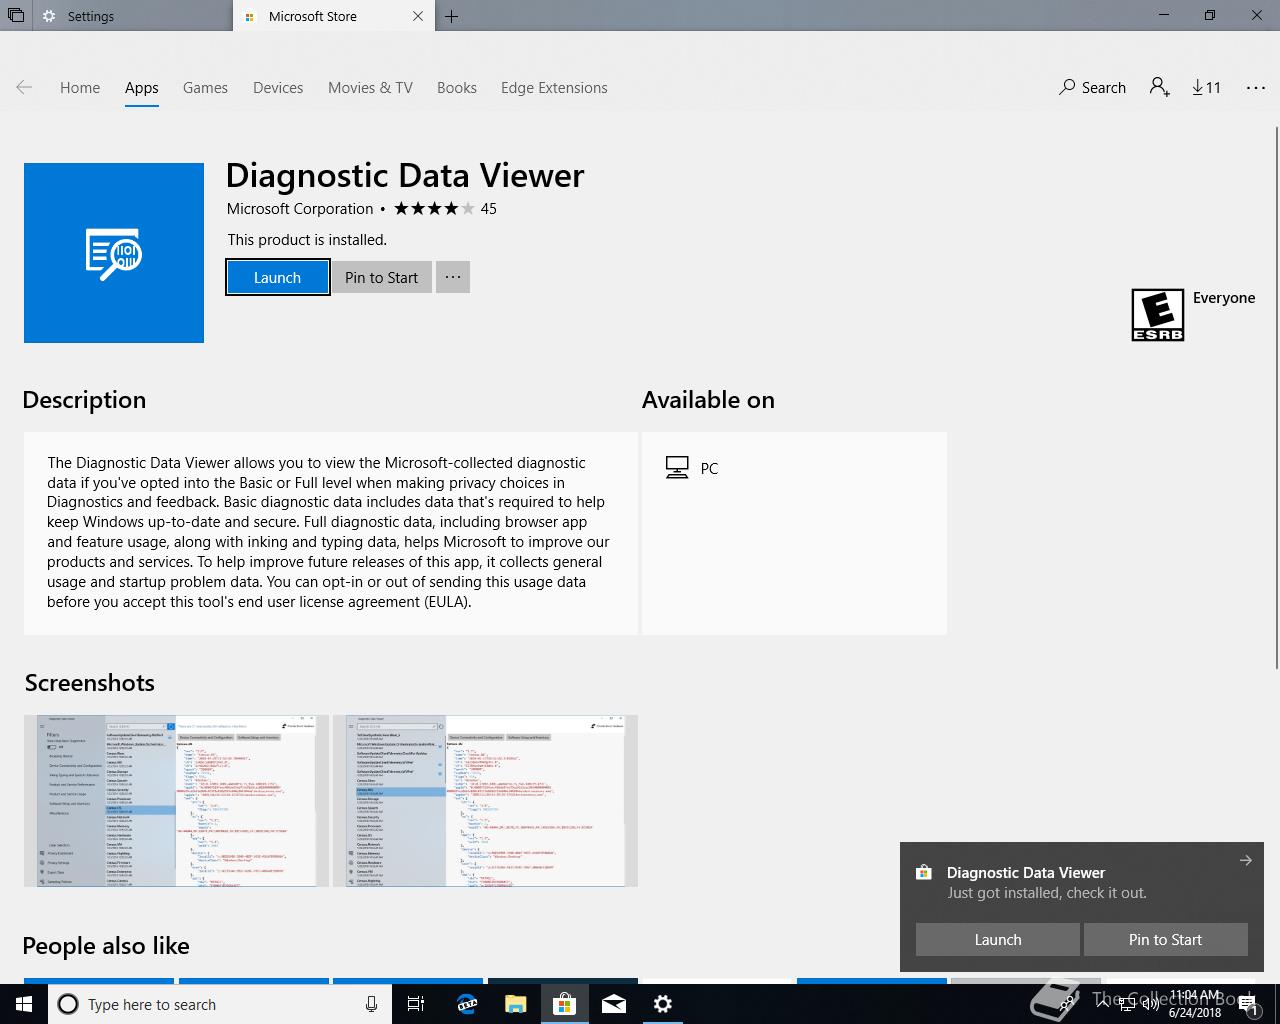Screen dimensions: 1280x1024
Task: Open downloads and updates (11)
Action: [1207, 88]
